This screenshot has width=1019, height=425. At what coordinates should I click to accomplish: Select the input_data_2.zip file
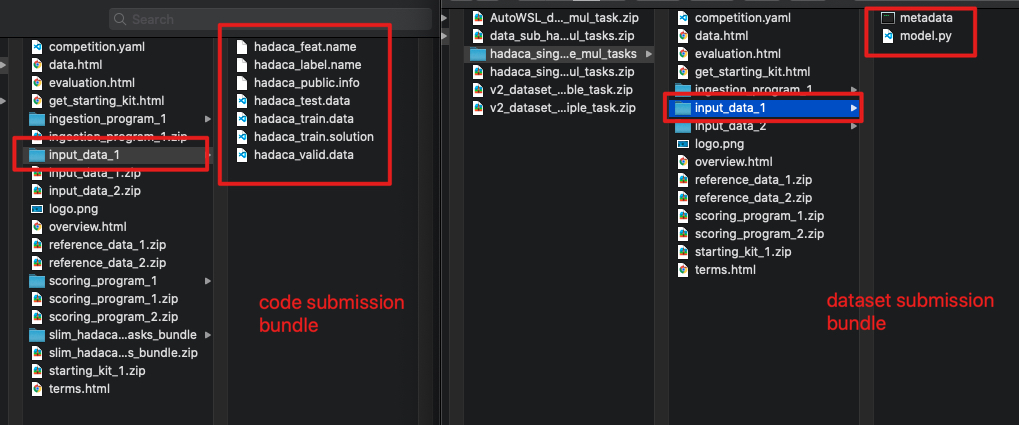[94, 191]
